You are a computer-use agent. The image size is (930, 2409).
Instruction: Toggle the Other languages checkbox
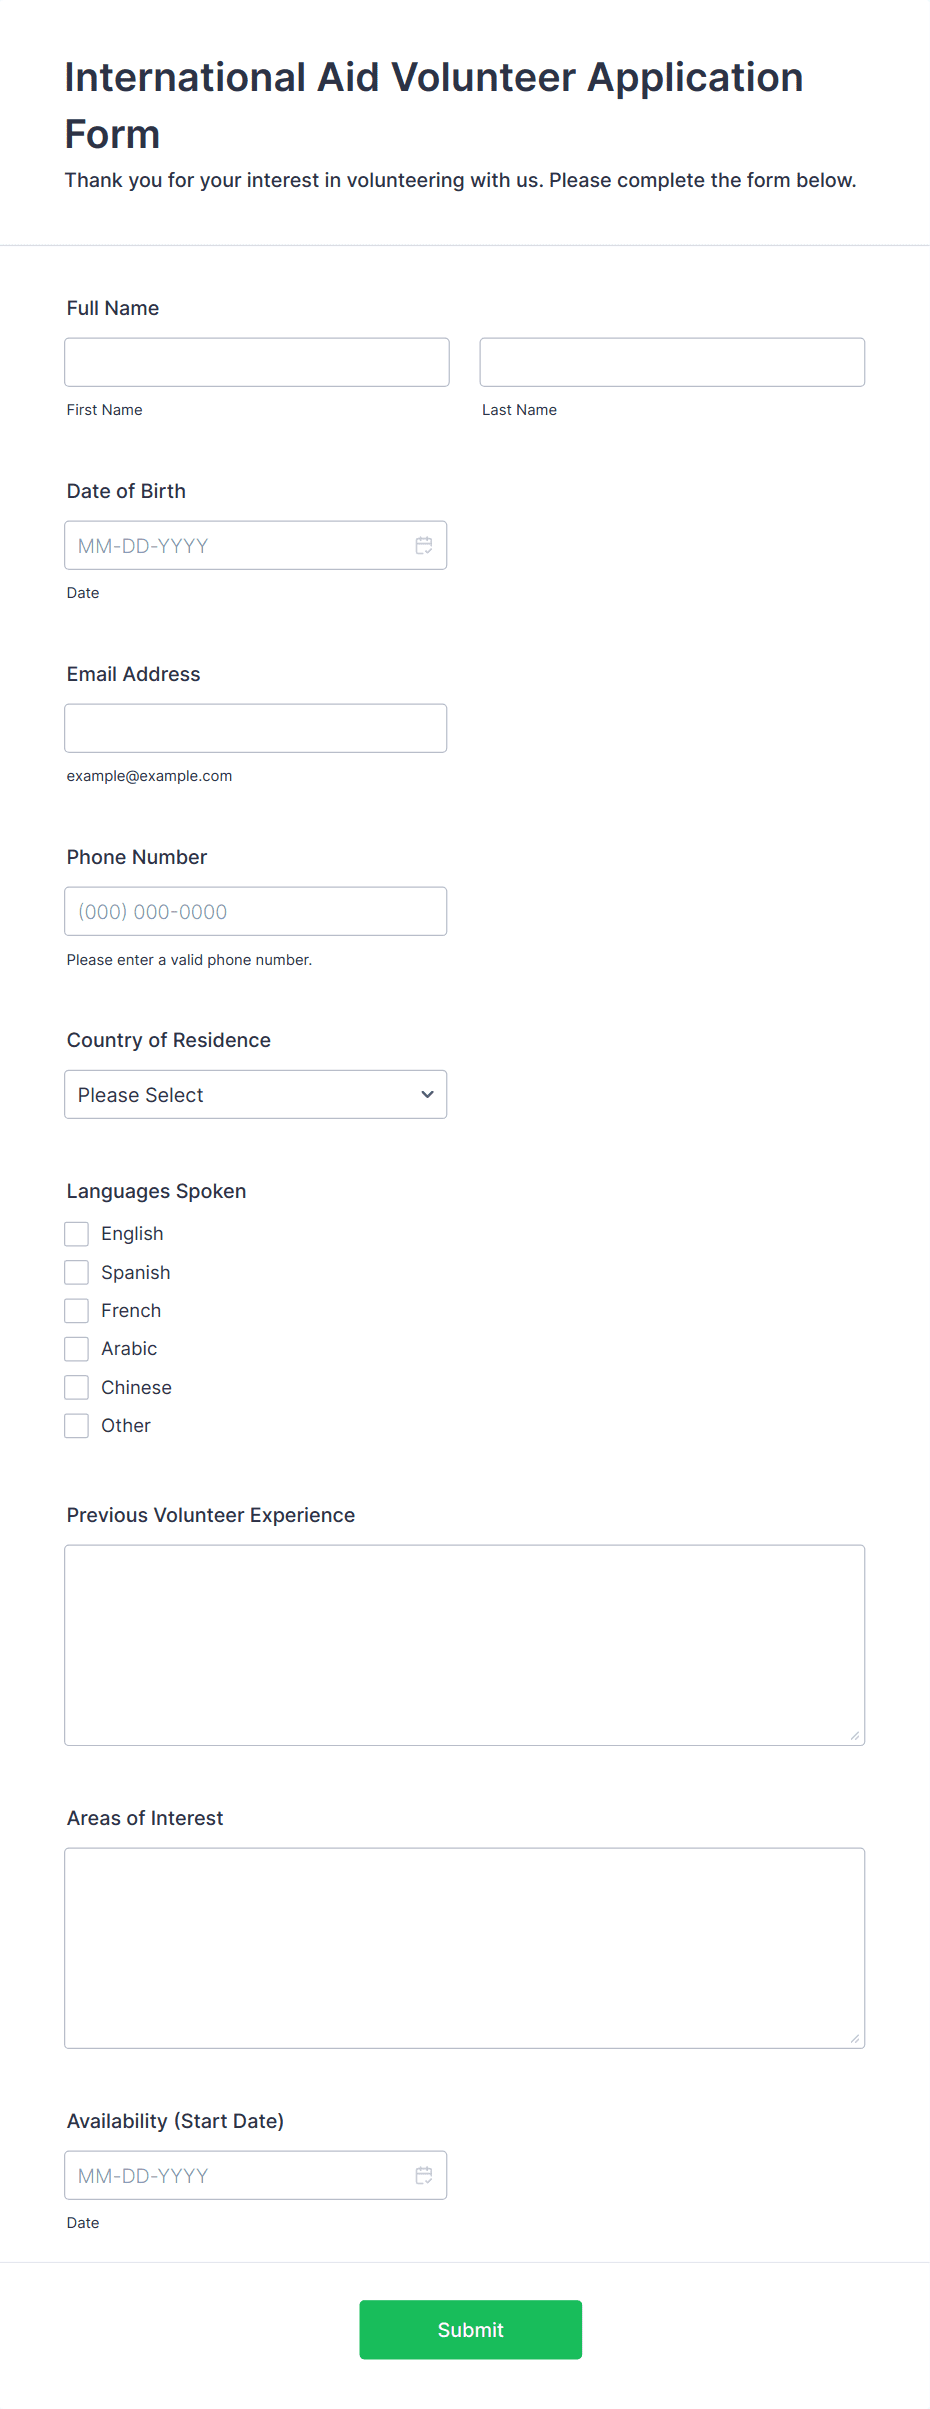click(x=76, y=1425)
